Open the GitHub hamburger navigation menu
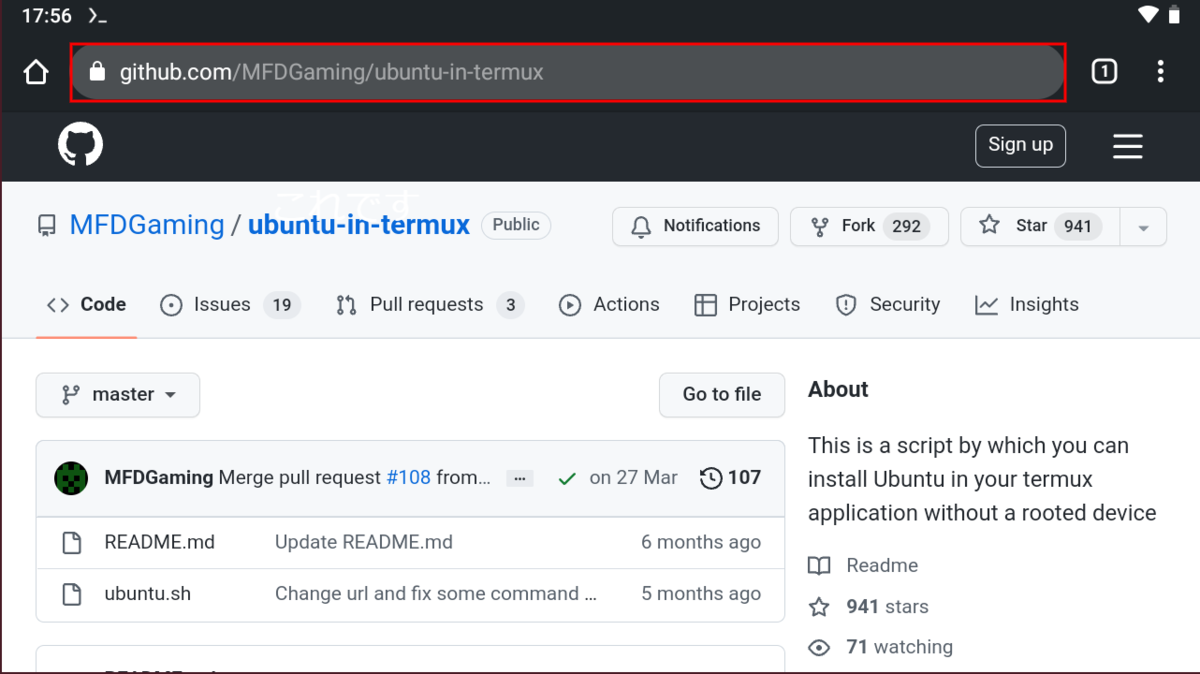The width and height of the screenshot is (1200, 674). click(x=1127, y=146)
